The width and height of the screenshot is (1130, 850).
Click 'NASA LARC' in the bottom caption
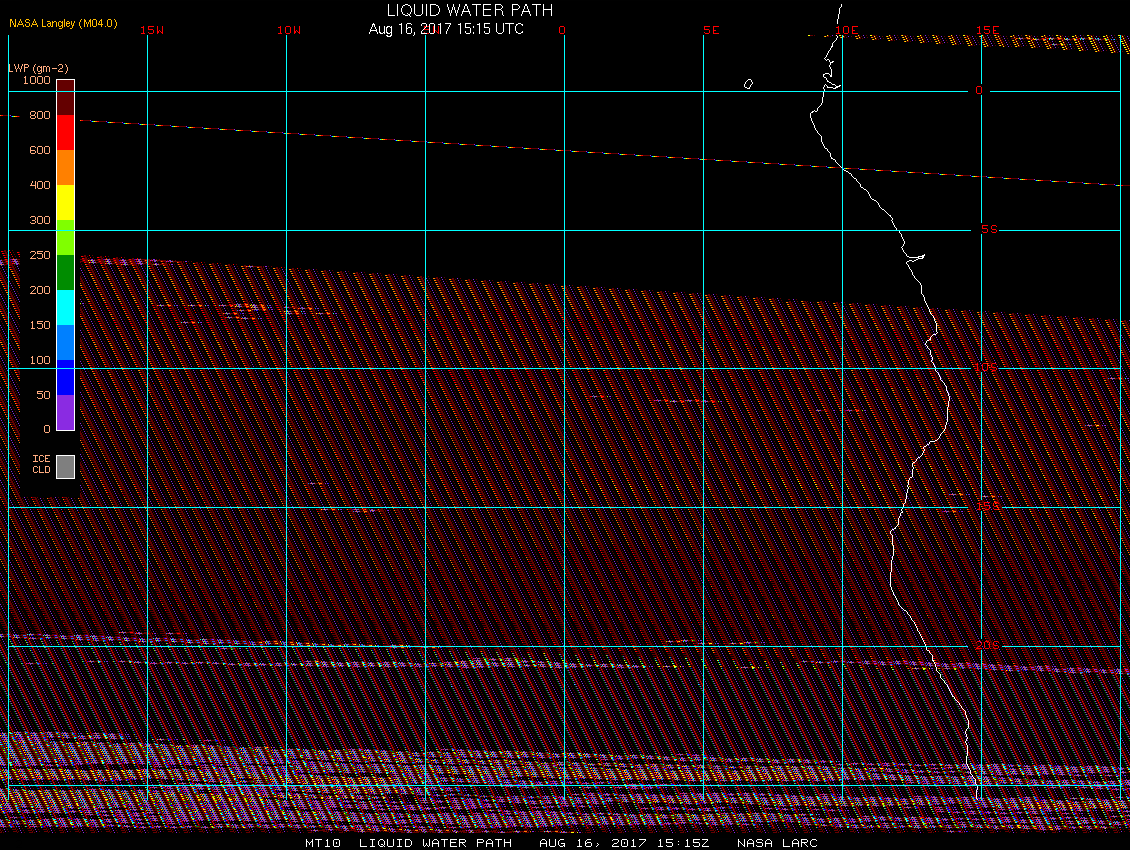[x=777, y=843]
